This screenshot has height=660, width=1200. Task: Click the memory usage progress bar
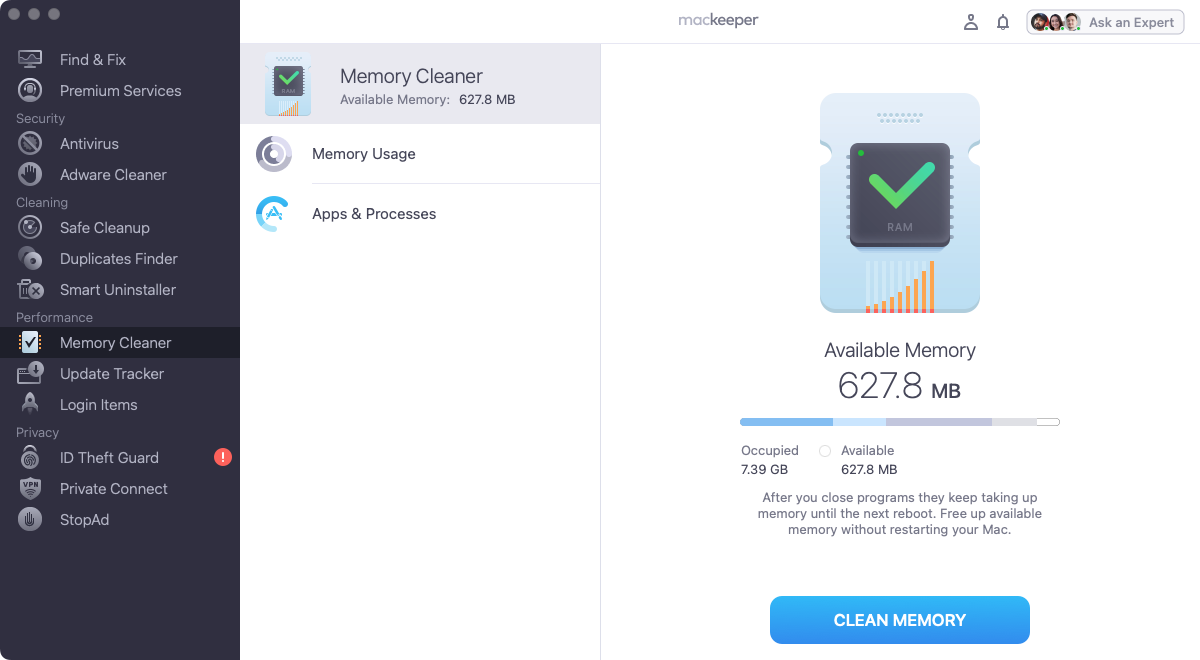pos(898,421)
